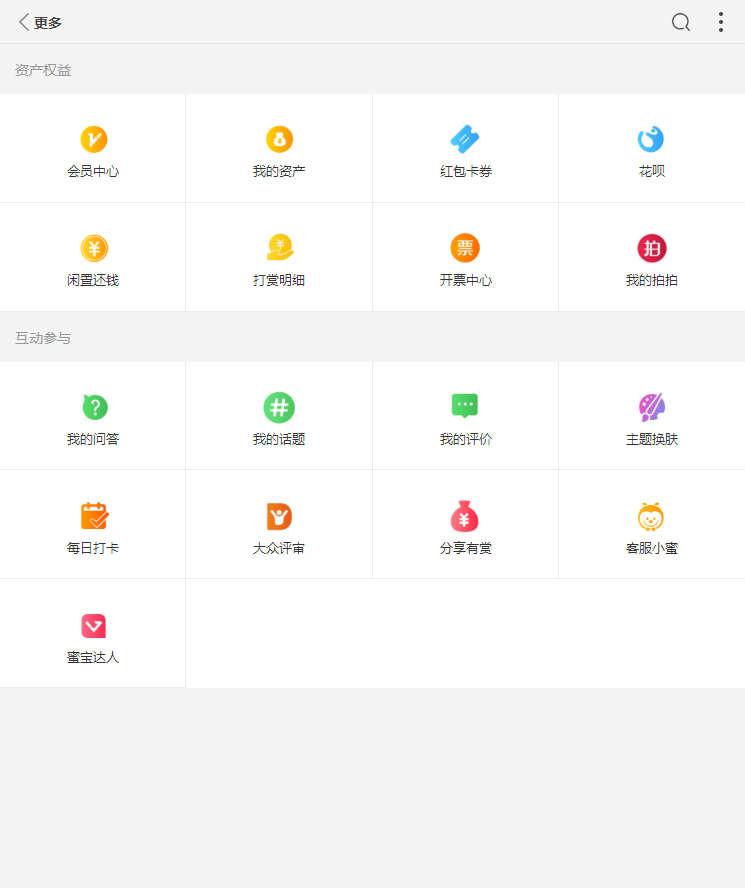745x888 pixels.
Task: Tap the green 我的话题 hashtag icon
Action: tap(279, 407)
